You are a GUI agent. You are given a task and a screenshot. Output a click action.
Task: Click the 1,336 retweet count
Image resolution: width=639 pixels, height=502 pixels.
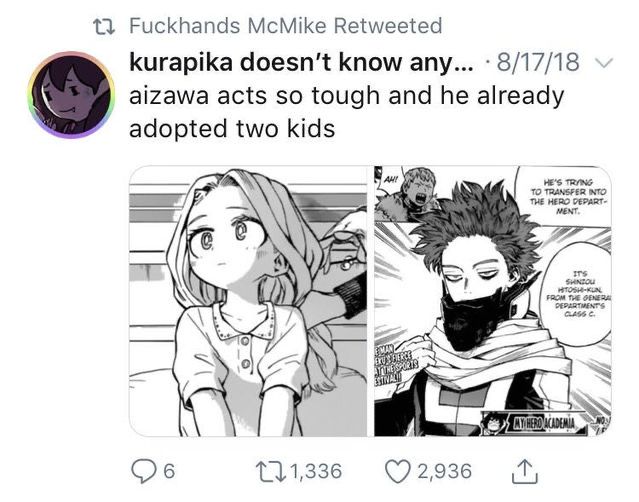(x=316, y=471)
